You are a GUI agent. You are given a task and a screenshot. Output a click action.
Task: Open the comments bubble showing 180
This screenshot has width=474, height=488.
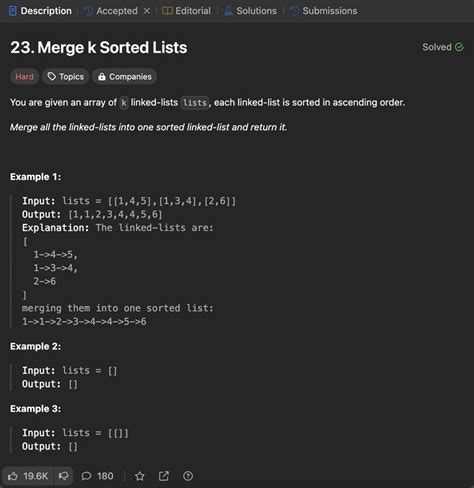pyautogui.click(x=97, y=476)
